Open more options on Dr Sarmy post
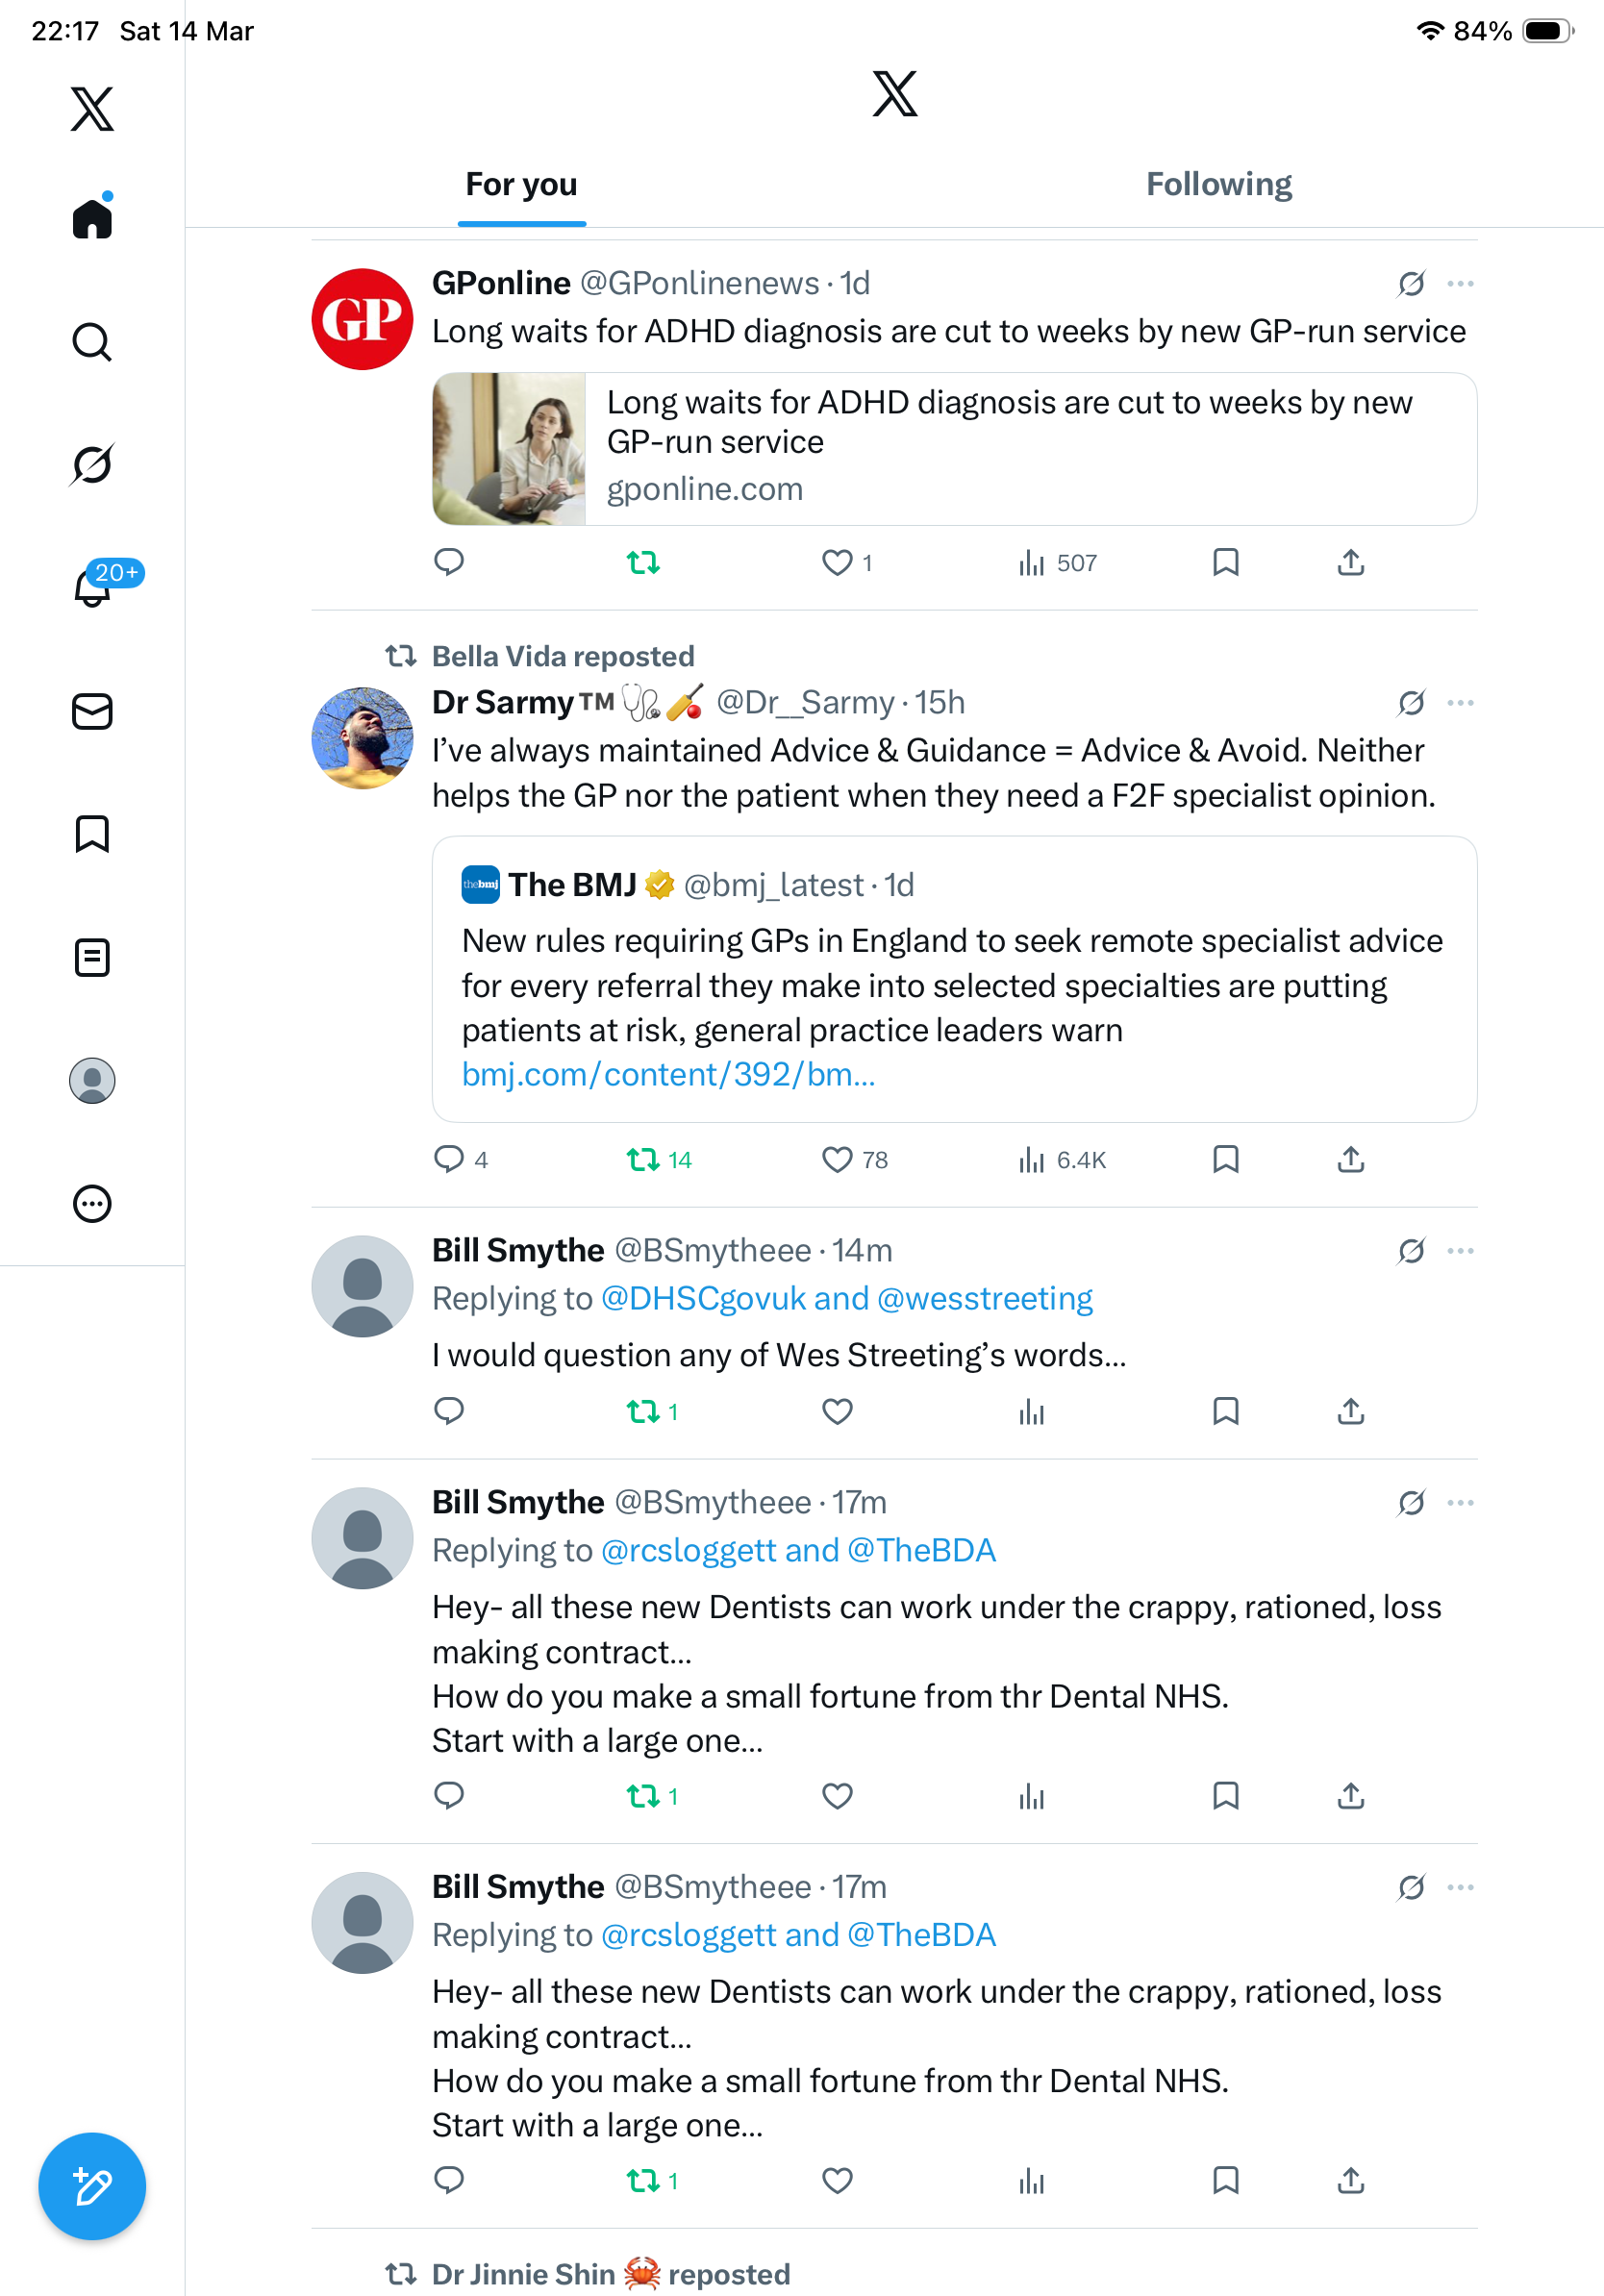This screenshot has height=2296, width=1604. coord(1460,703)
